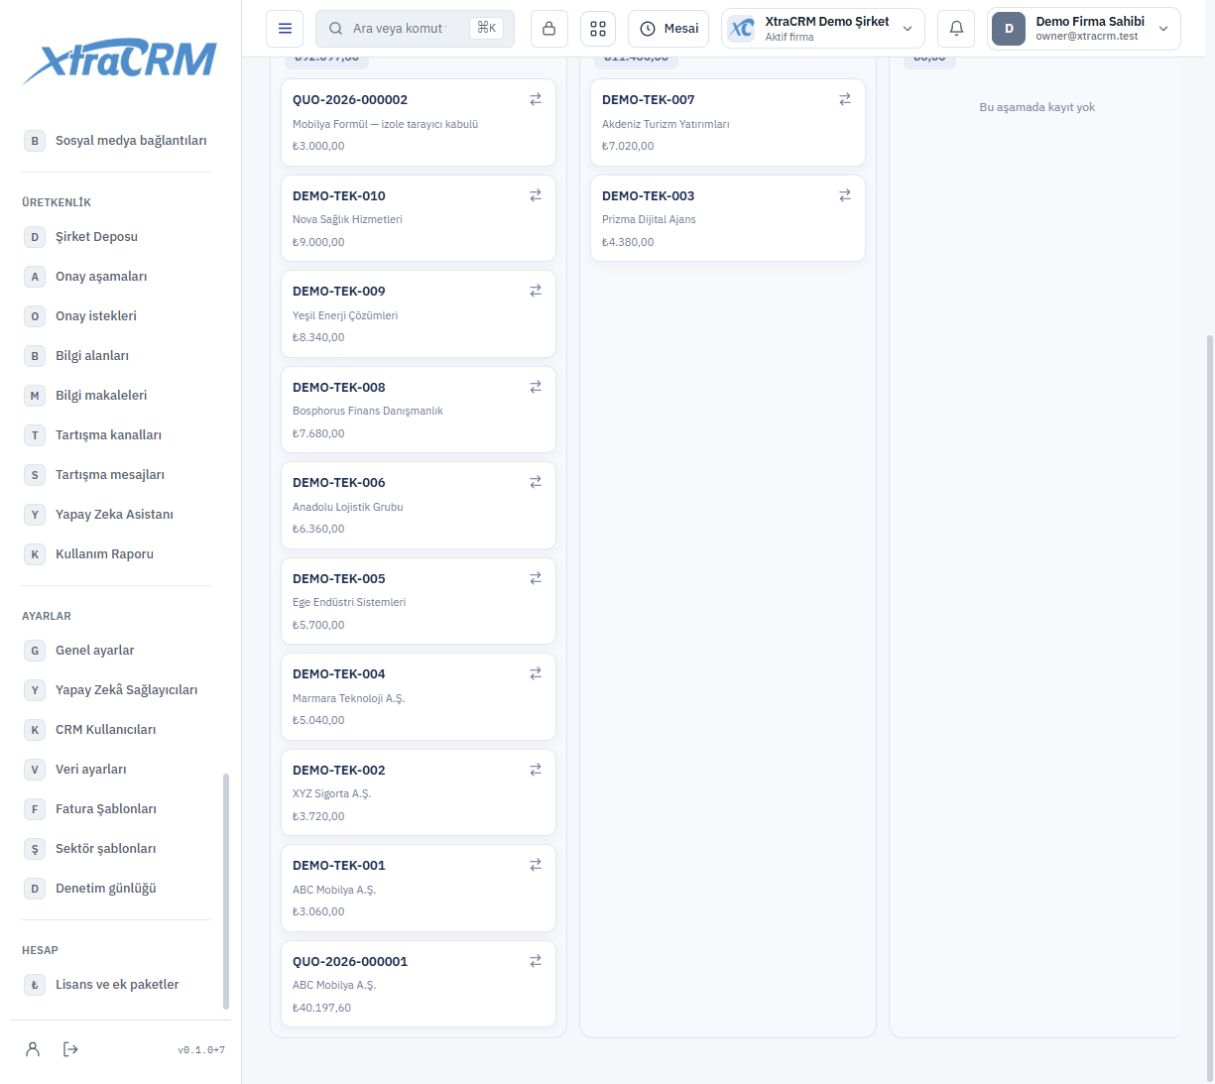Open quote card DEMO-TEK-010 title
The image size is (1215, 1084).
339,196
